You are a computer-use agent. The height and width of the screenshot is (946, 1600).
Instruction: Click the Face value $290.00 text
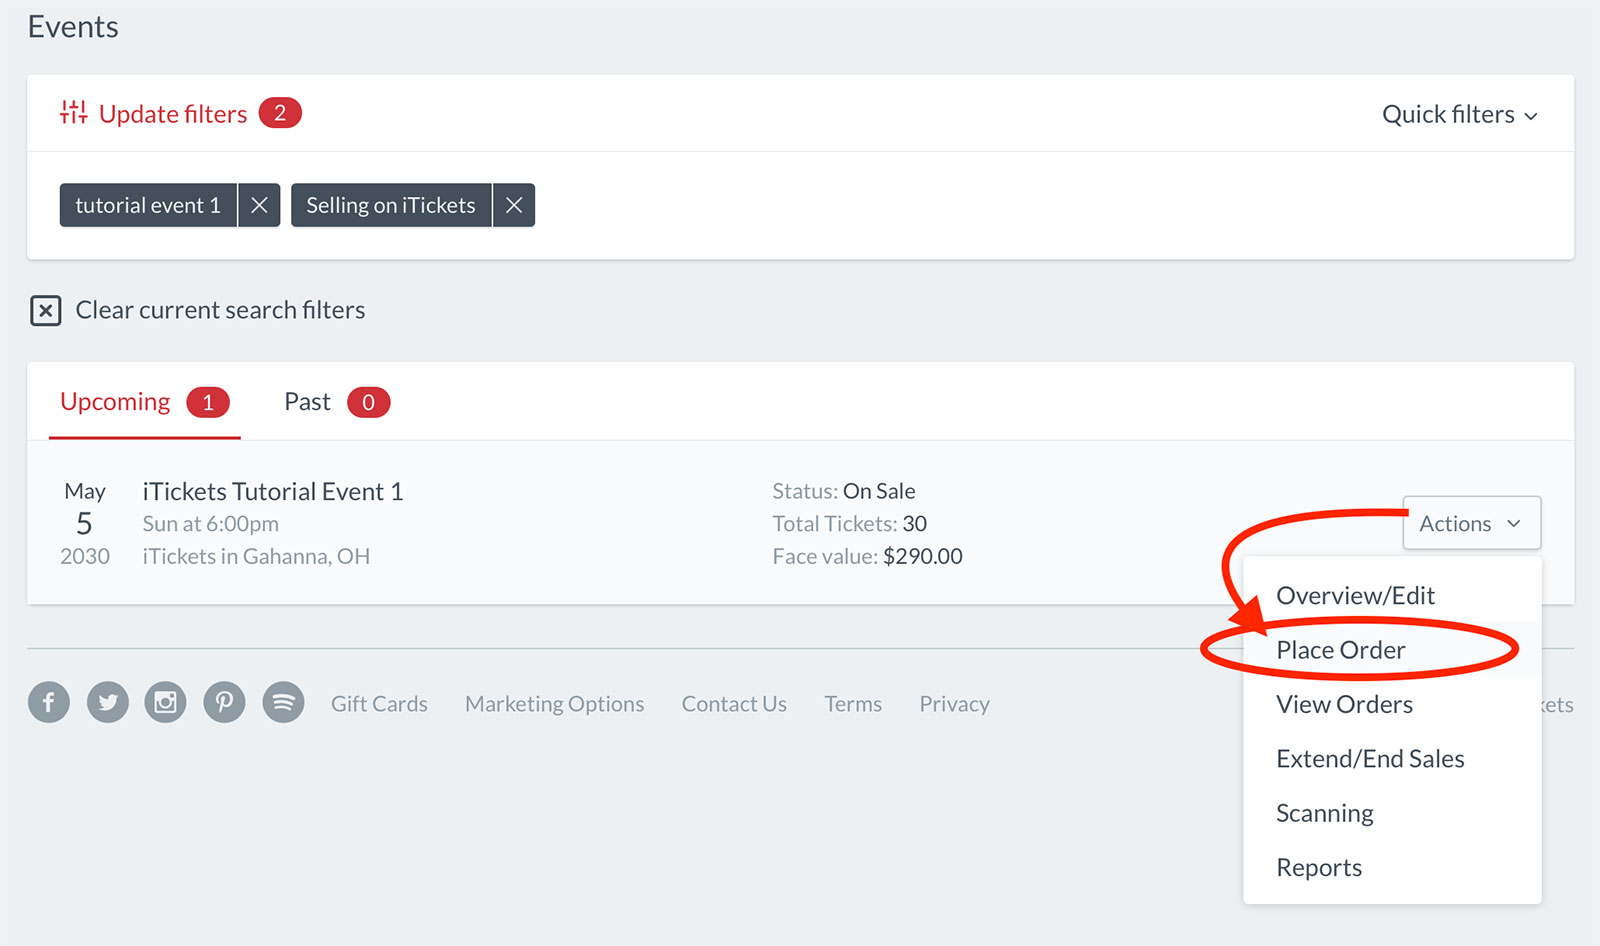click(x=867, y=556)
